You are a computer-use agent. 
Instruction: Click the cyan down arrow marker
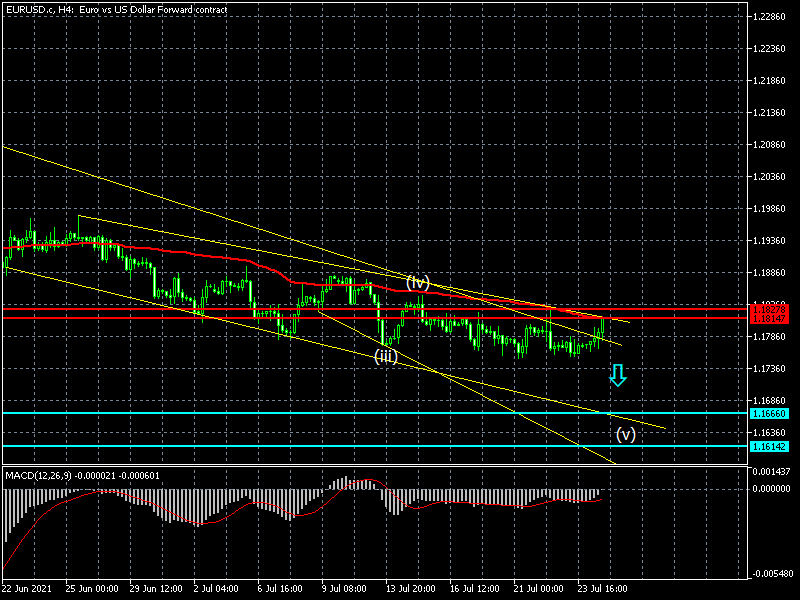click(x=617, y=376)
